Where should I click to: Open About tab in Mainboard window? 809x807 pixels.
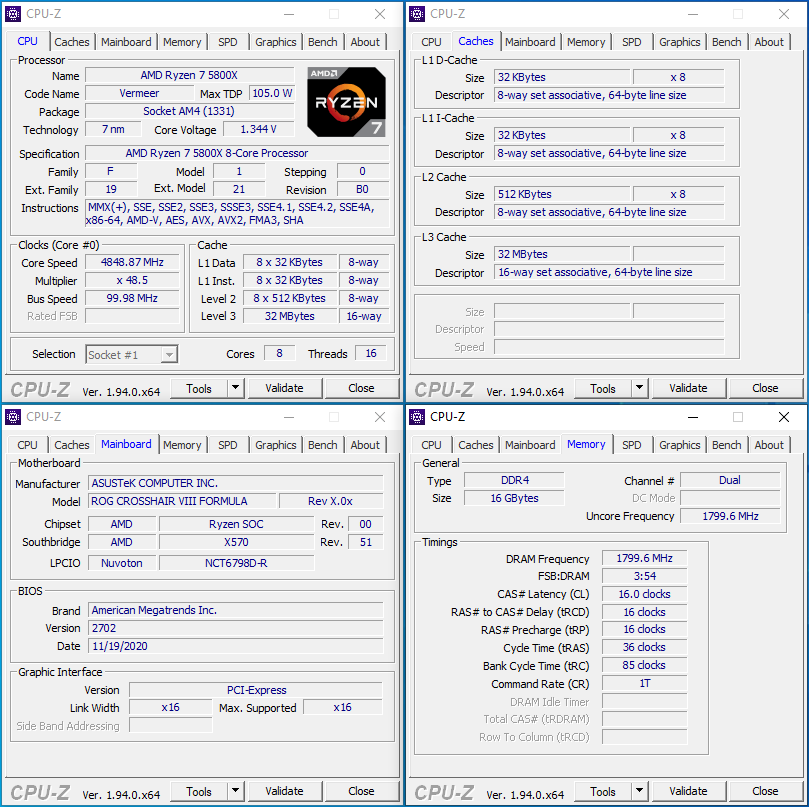pos(365,445)
